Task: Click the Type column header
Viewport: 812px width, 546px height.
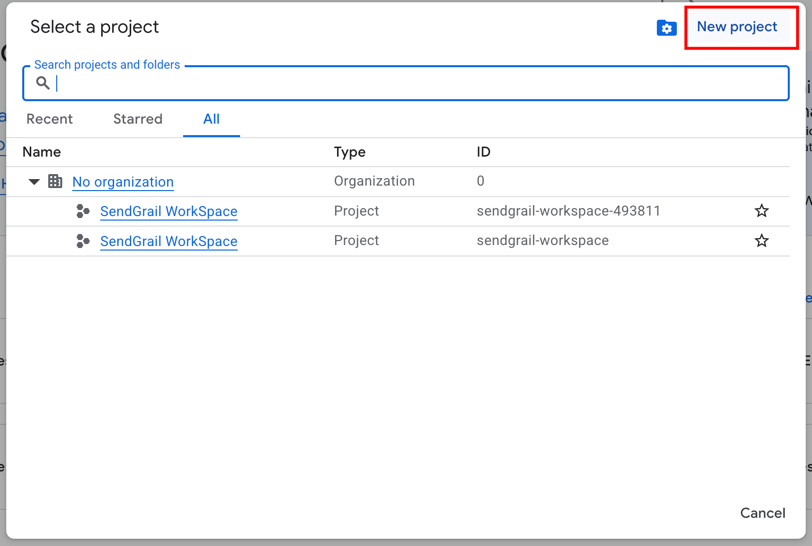Action: coord(350,152)
